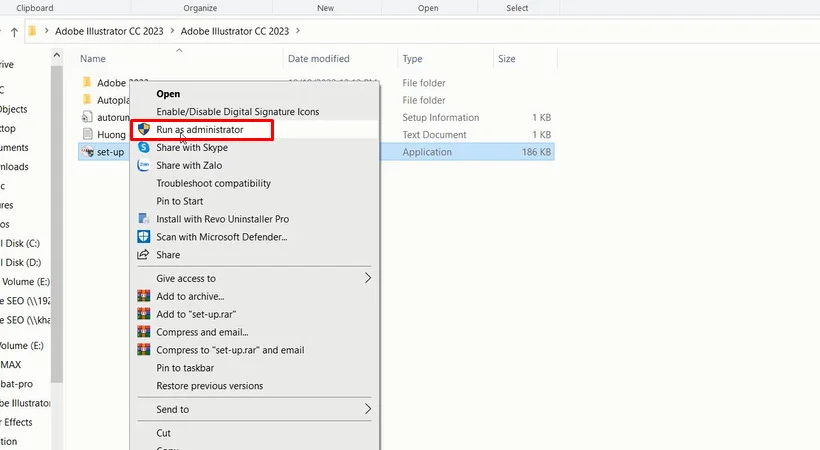
Task: Select Cut from the context menu
Action: [163, 433]
